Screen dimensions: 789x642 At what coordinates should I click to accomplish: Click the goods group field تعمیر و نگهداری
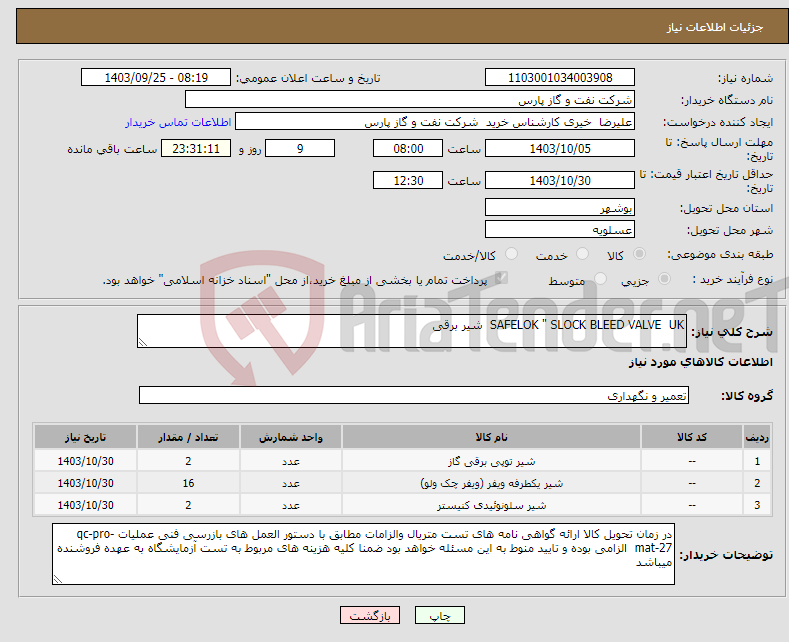click(414, 395)
